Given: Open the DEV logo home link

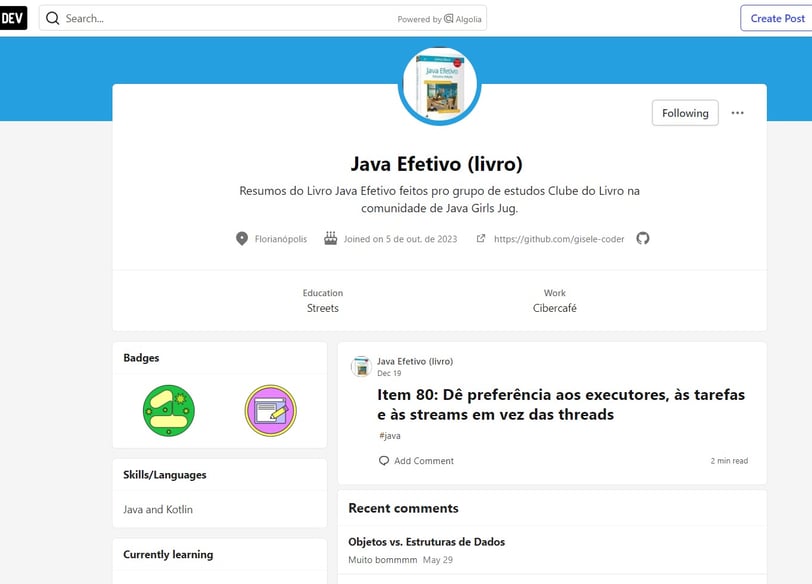Looking at the screenshot, I should click(x=13, y=18).
